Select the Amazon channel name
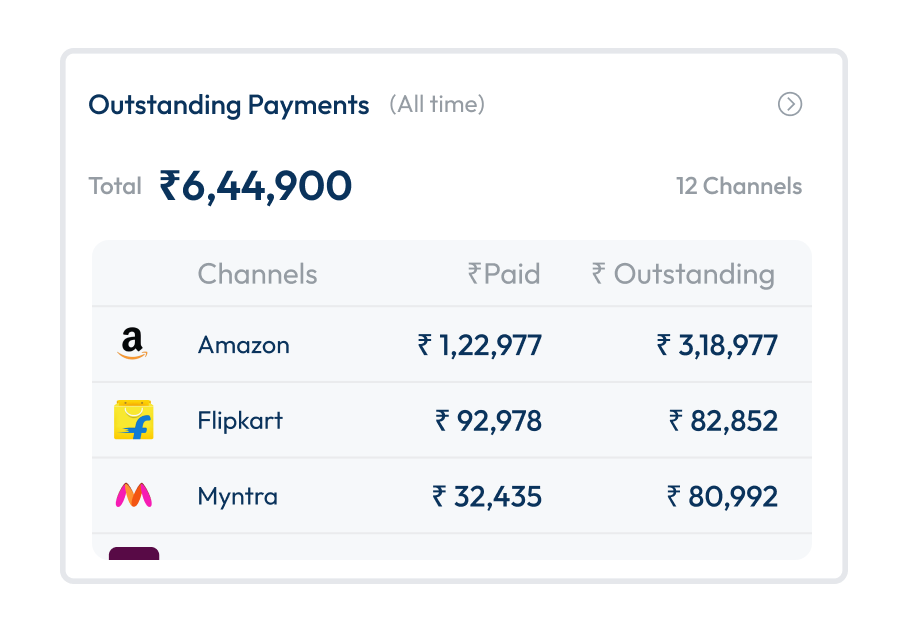Viewport: 912px width, 624px height. tap(244, 345)
